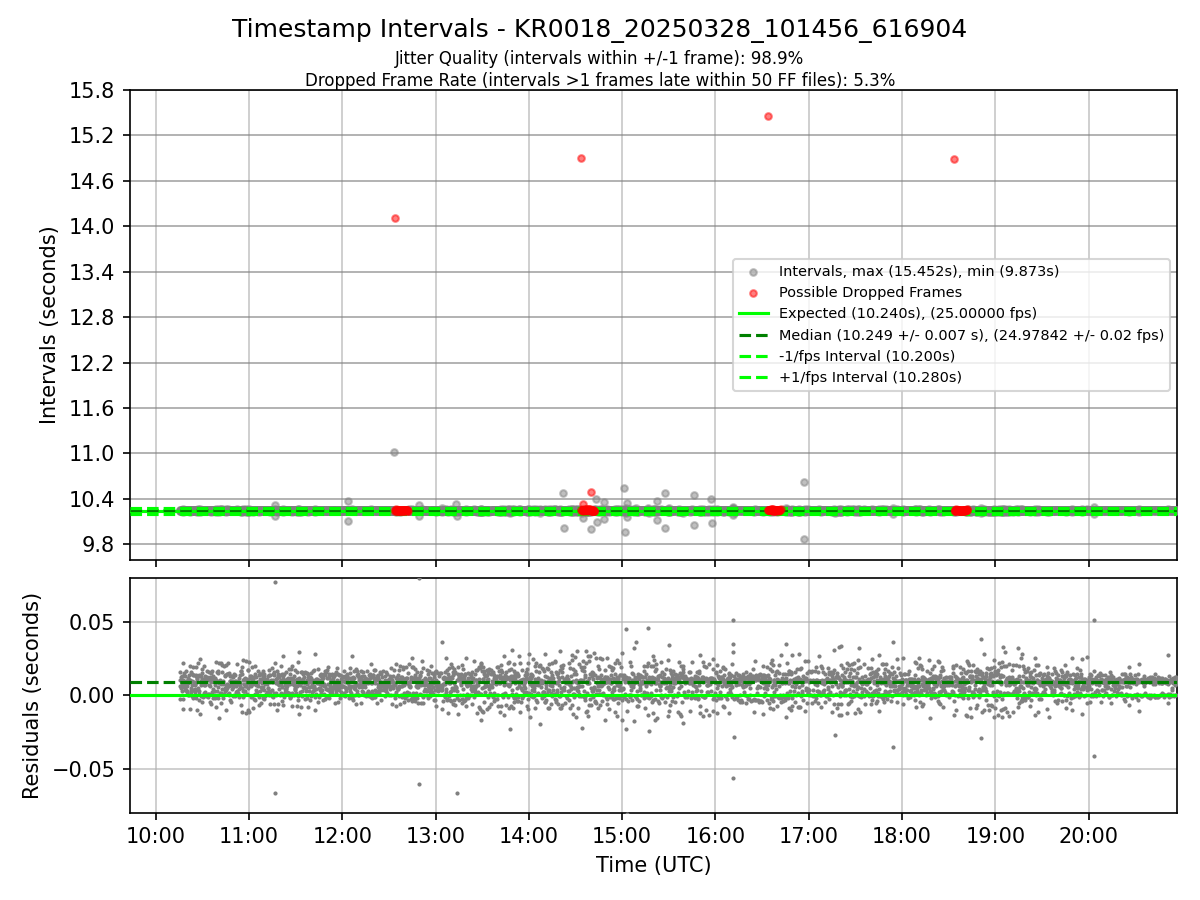Select the 'Jitter Quality' subtitle showing 98.9%
Image resolution: width=1200 pixels, height=900 pixels.
point(599,58)
